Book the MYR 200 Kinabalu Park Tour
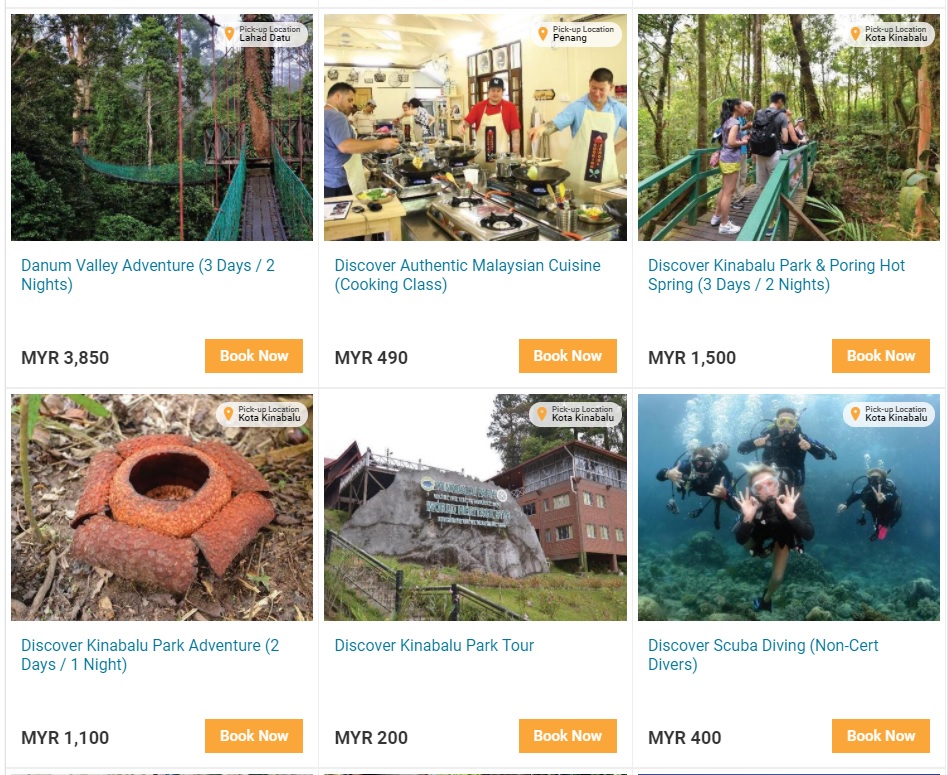 [568, 736]
